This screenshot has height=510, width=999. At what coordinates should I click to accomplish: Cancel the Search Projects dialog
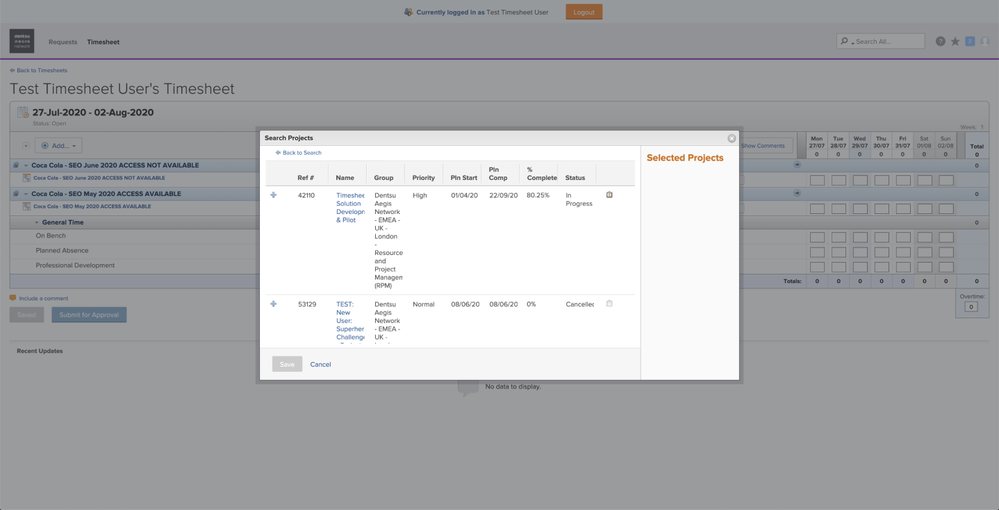[x=320, y=364]
